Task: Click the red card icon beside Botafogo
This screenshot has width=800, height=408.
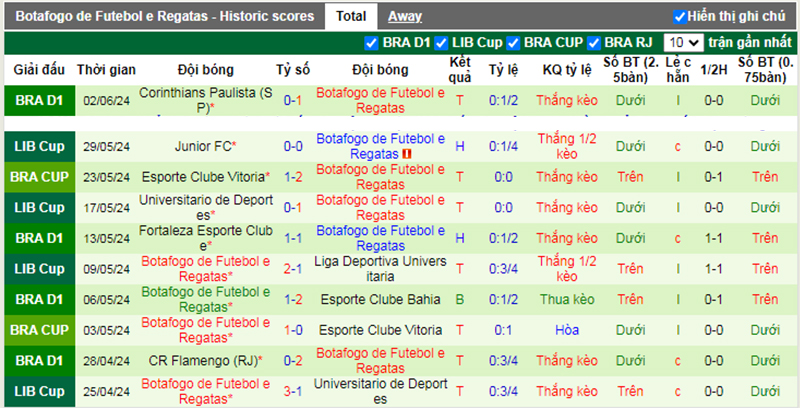Action: (x=407, y=154)
